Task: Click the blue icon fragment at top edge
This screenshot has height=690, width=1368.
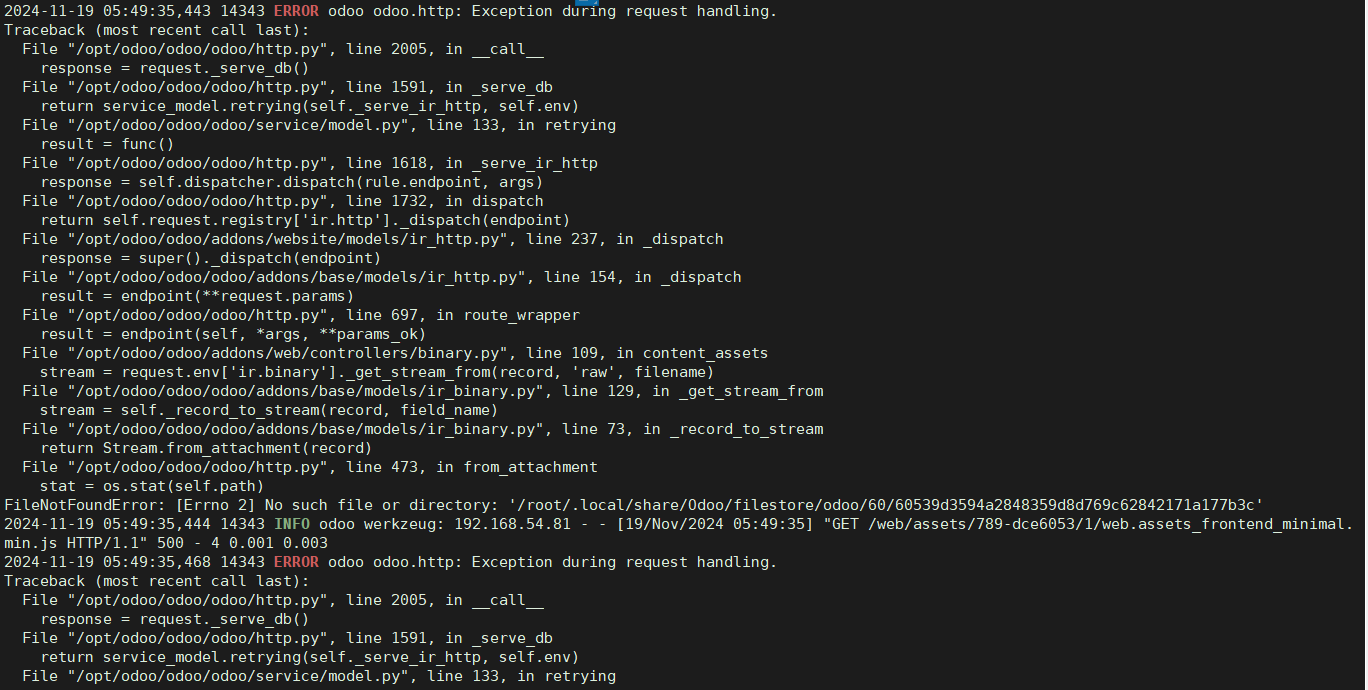Action: pyautogui.click(x=587, y=2)
